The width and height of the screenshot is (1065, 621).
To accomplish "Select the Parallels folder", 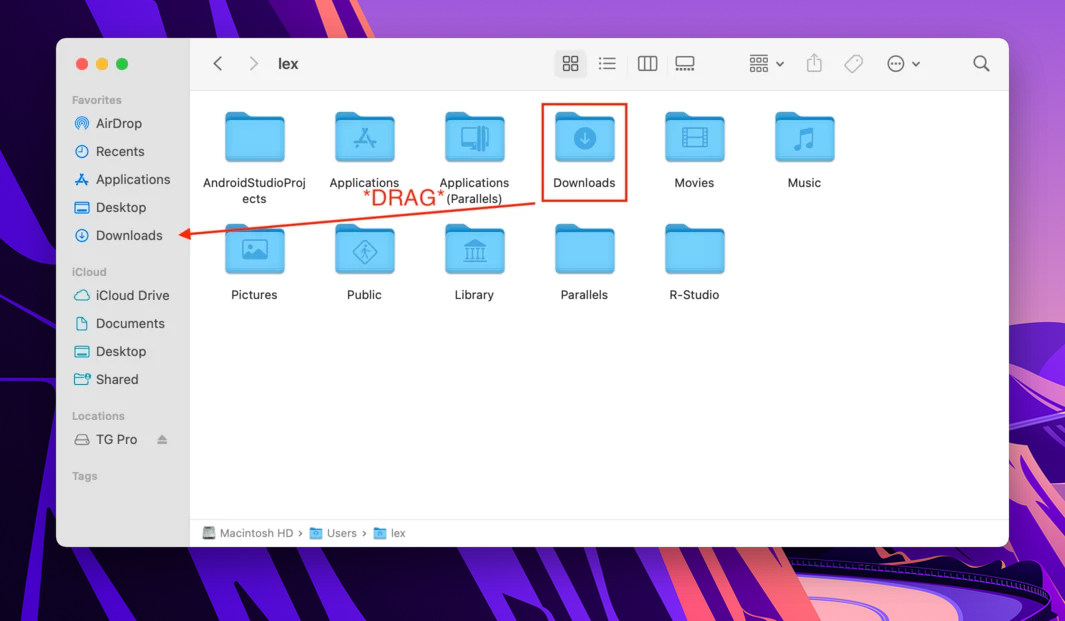I will click(x=585, y=249).
